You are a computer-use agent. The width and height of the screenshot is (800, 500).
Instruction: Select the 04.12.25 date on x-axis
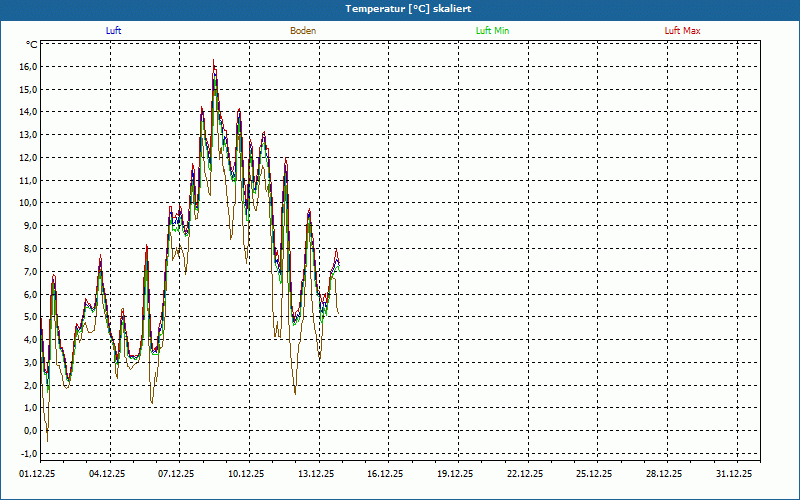106,474
